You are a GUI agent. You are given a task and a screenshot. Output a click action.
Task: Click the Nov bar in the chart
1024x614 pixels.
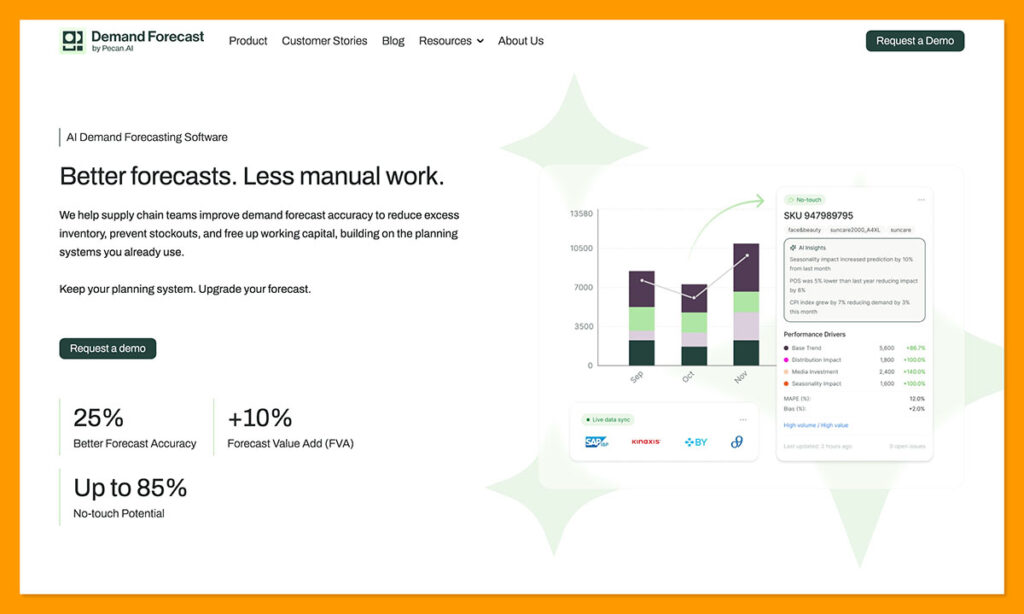(746, 304)
